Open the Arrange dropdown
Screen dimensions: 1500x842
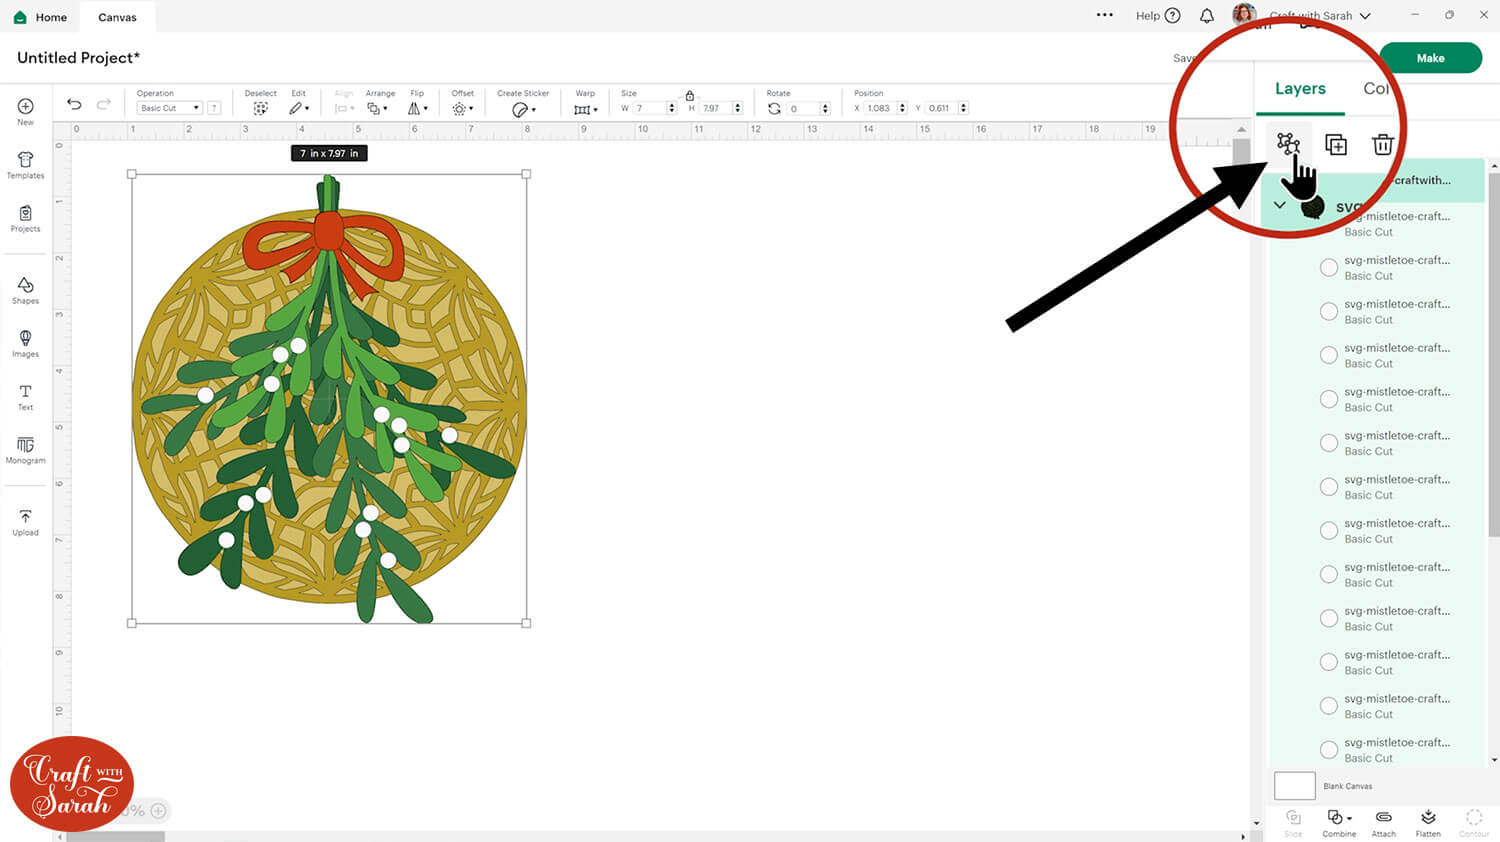[x=377, y=108]
